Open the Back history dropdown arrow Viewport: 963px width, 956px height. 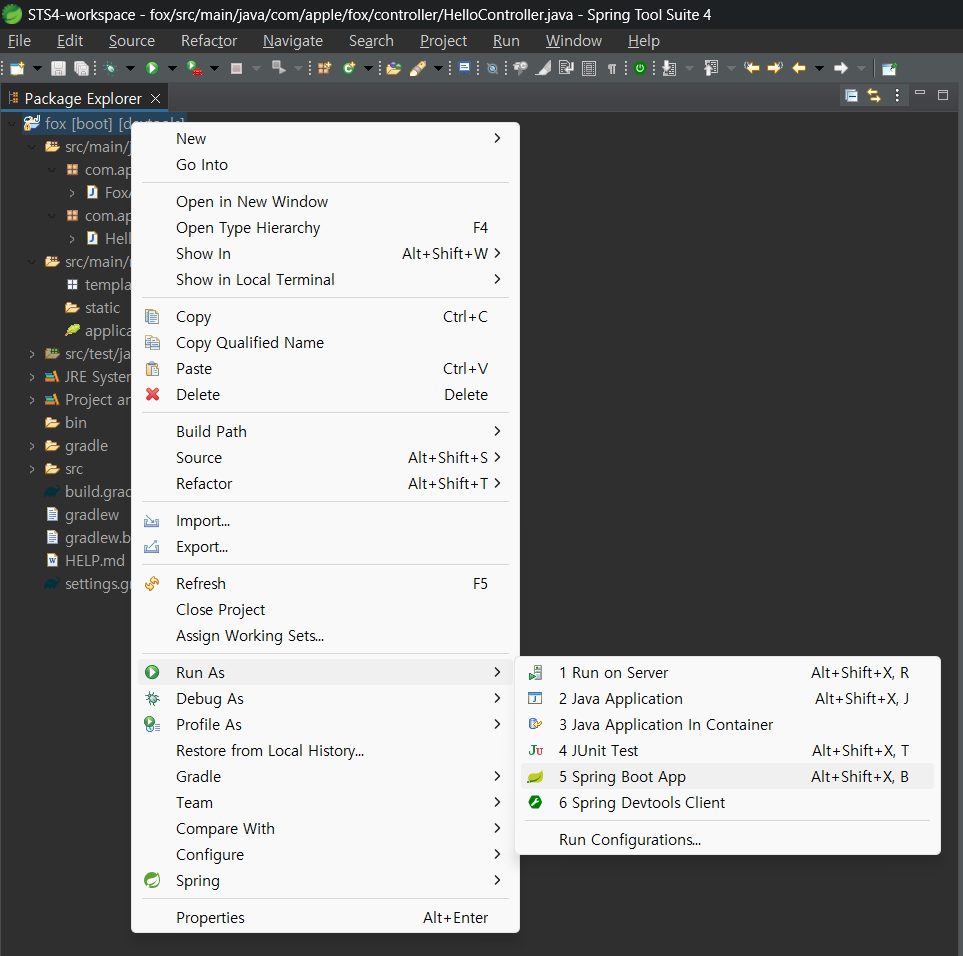(x=819, y=68)
